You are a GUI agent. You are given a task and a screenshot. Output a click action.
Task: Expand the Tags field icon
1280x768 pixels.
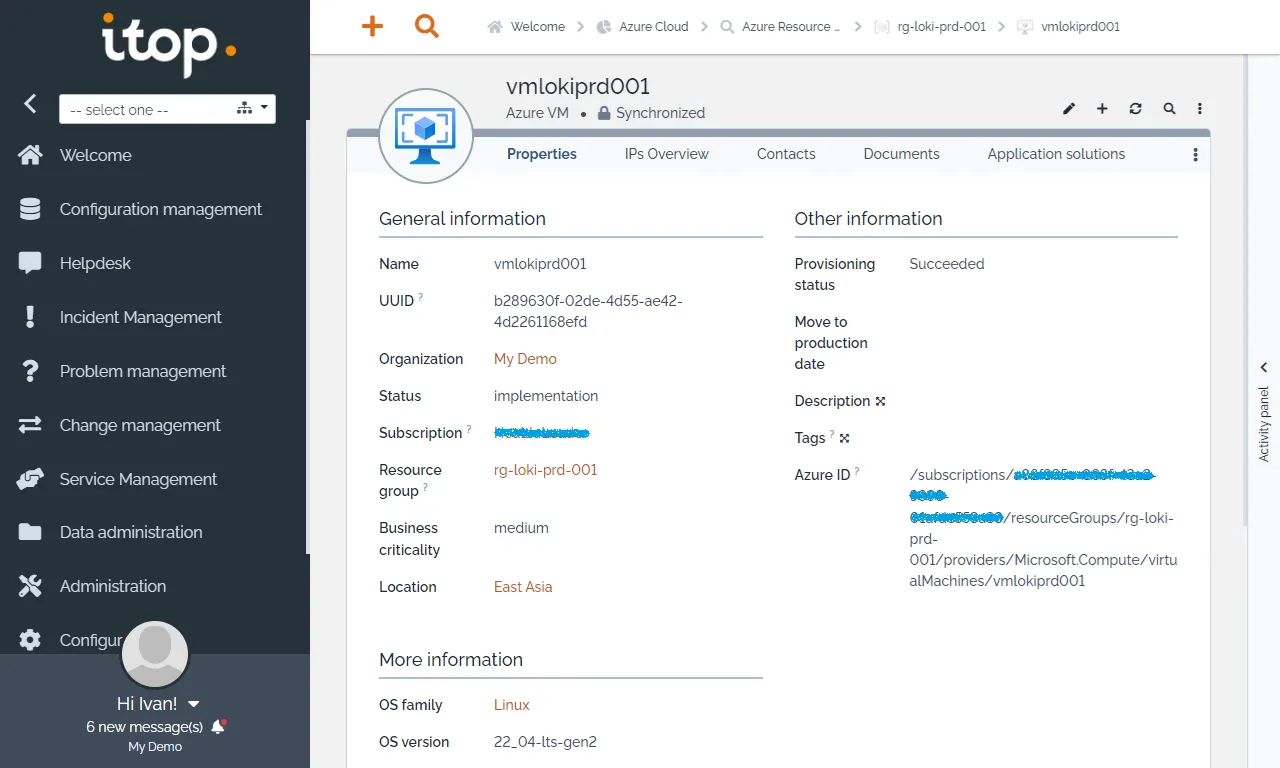844,438
